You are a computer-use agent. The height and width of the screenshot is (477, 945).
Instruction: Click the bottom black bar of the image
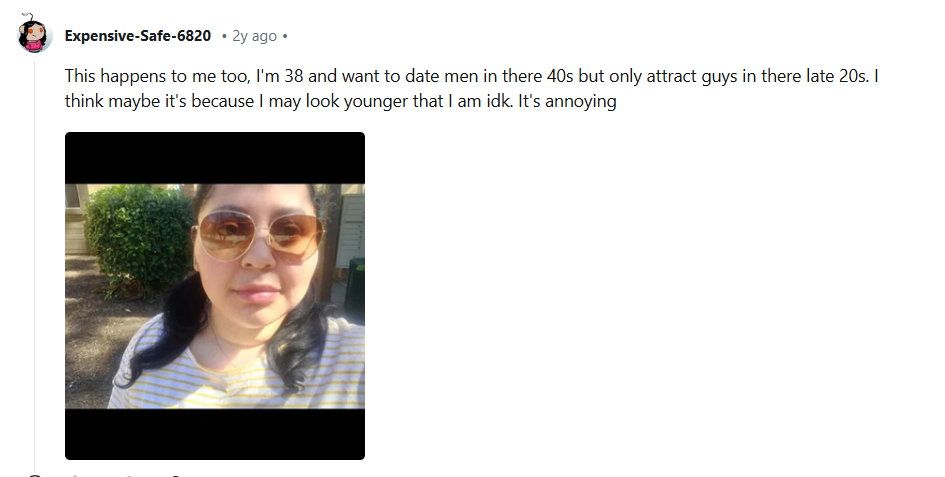click(x=215, y=434)
